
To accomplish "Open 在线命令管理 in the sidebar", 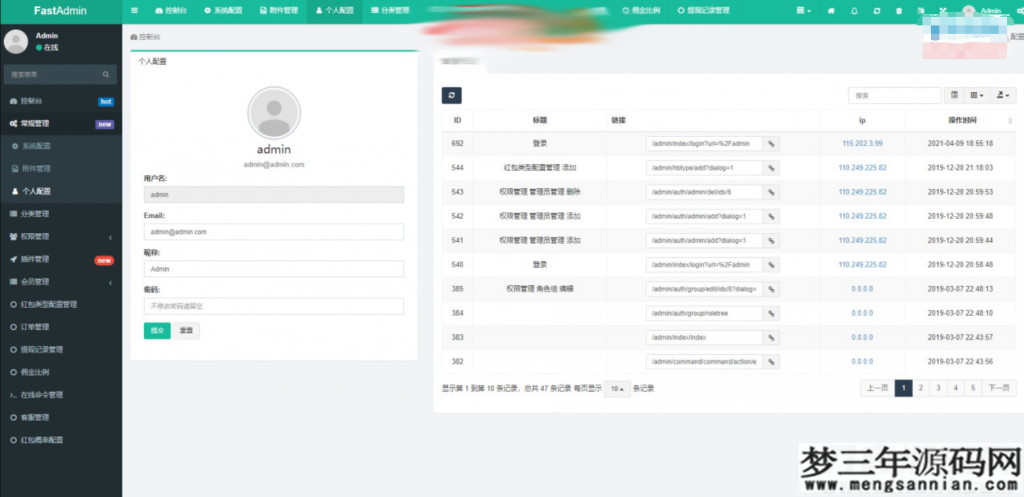I will click(61, 394).
